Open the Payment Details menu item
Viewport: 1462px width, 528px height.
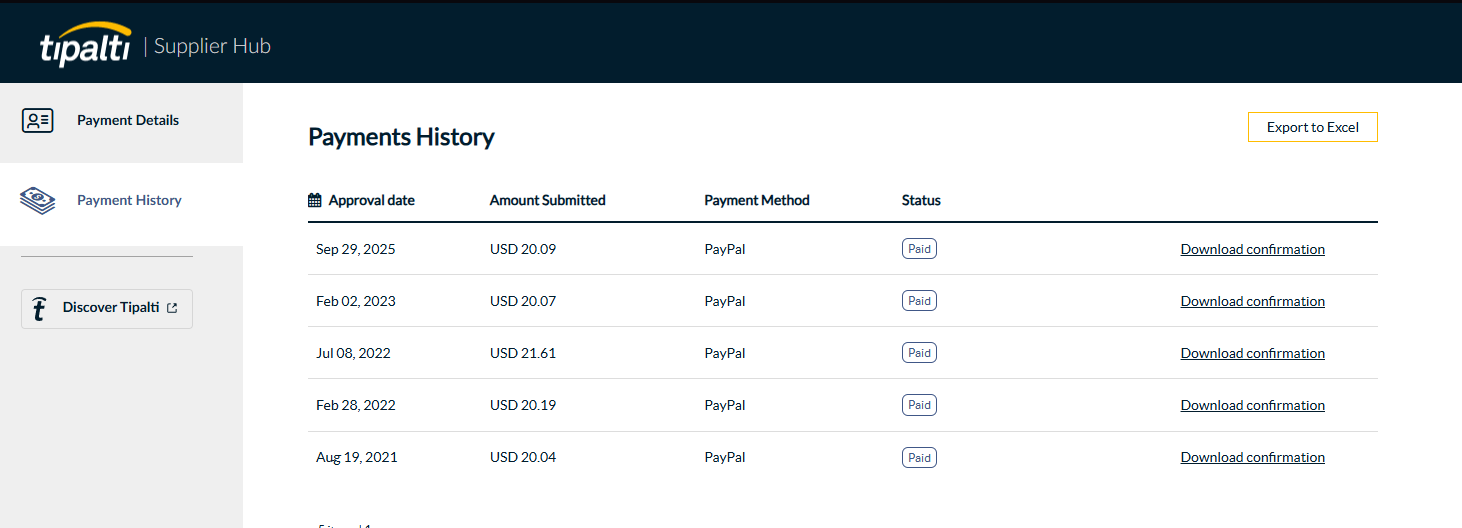(x=128, y=121)
